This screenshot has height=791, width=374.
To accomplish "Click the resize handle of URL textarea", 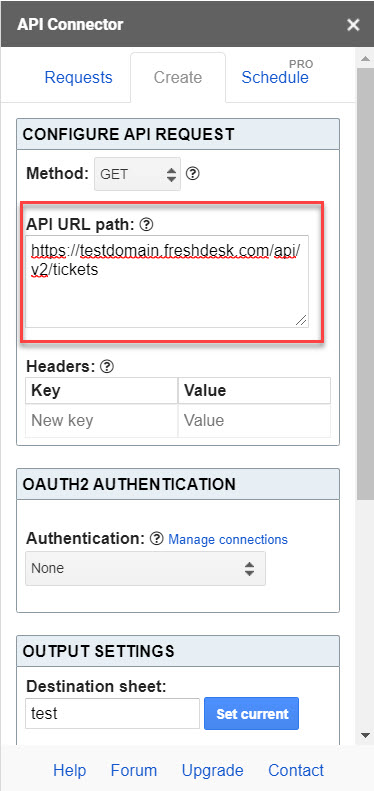I will (301, 320).
